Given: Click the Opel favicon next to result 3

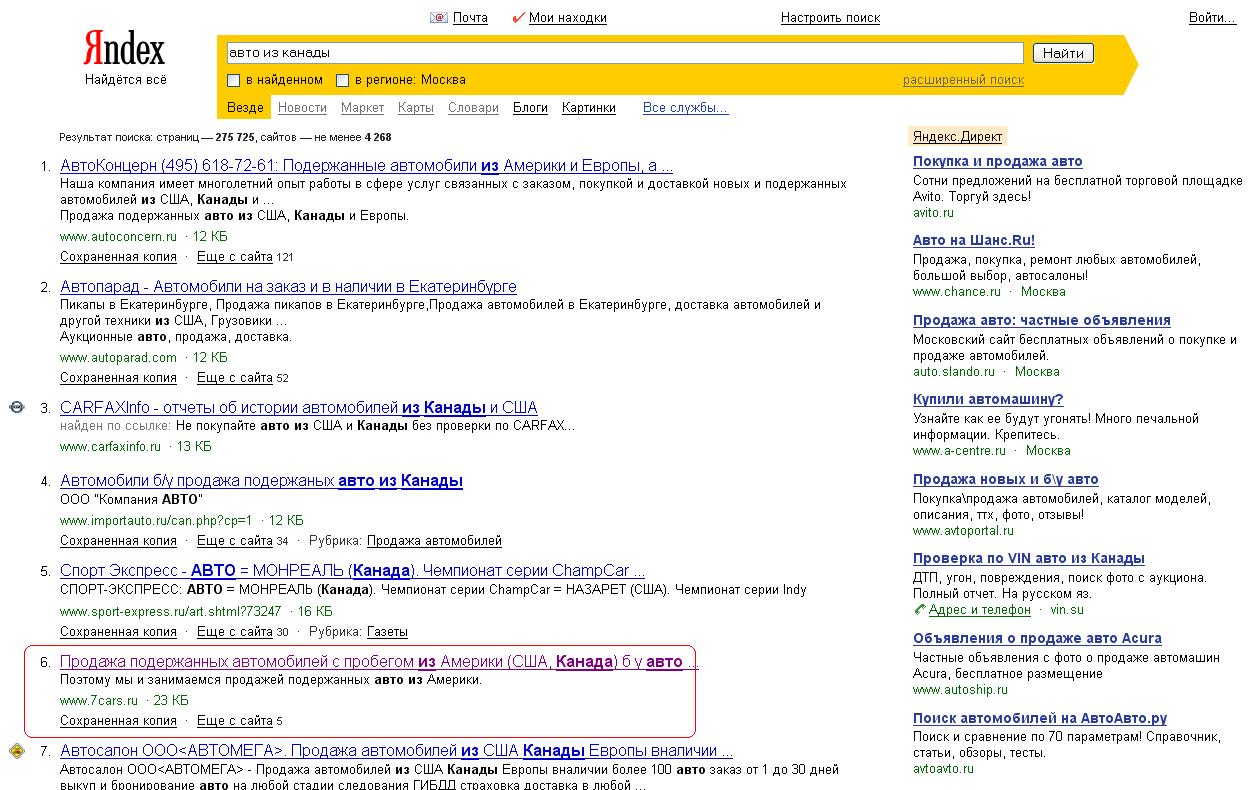Looking at the screenshot, I should tap(16, 408).
